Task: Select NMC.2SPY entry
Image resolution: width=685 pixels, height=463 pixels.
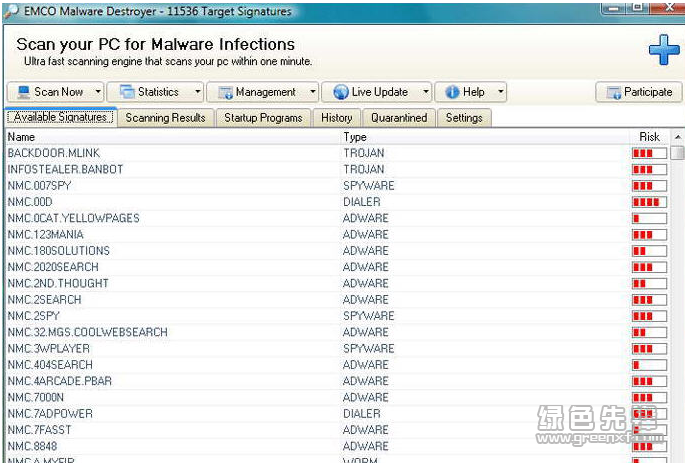Action: (337, 316)
